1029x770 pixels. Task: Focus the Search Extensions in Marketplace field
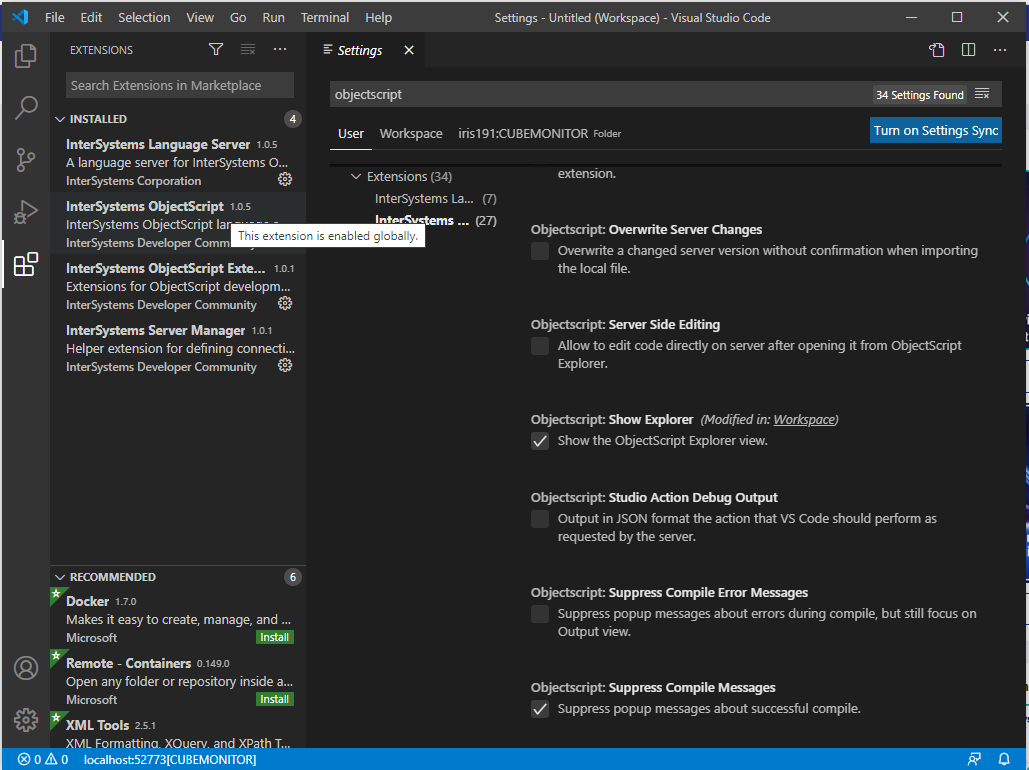click(x=180, y=85)
